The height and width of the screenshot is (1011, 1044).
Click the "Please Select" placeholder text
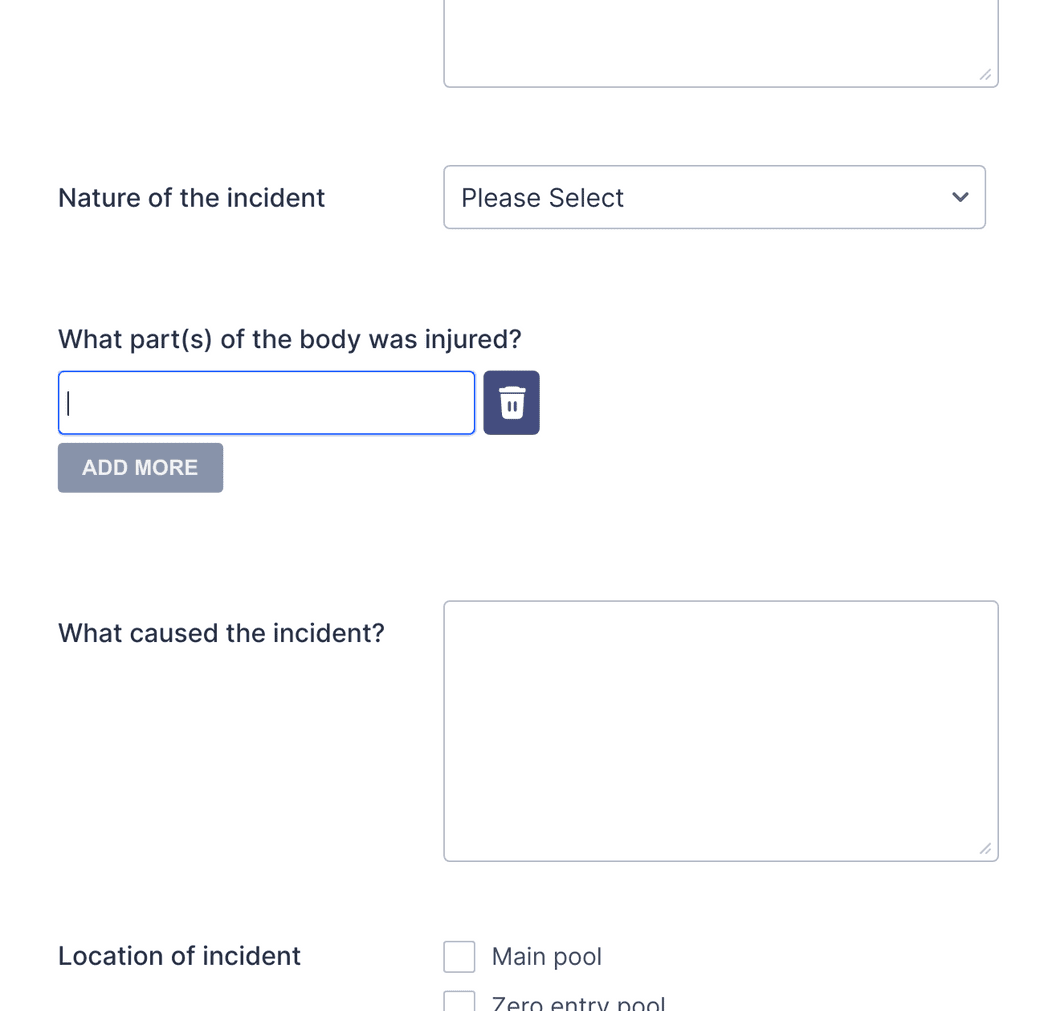(x=542, y=198)
